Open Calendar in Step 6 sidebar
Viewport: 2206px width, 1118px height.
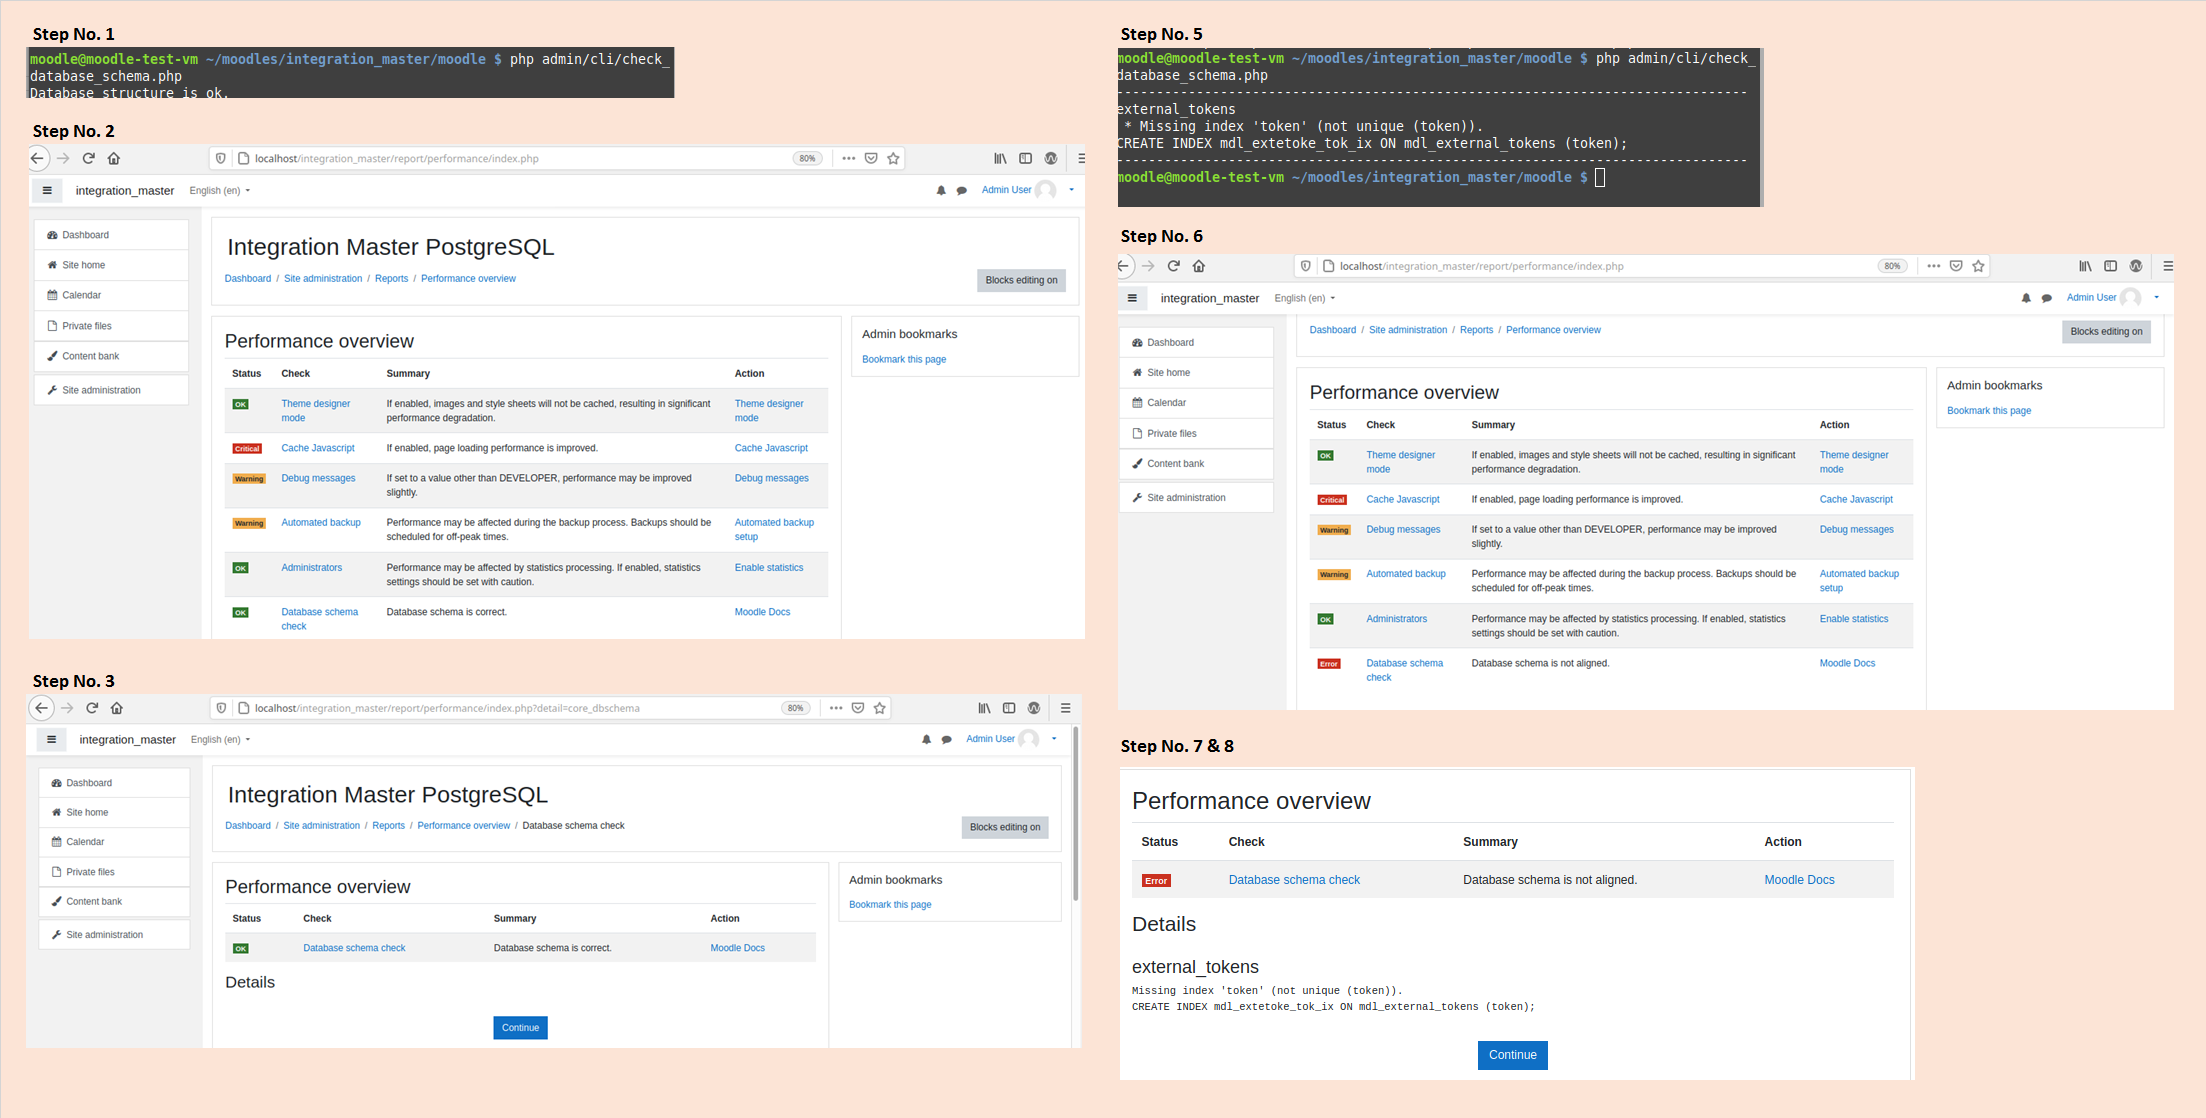[x=1196, y=403]
